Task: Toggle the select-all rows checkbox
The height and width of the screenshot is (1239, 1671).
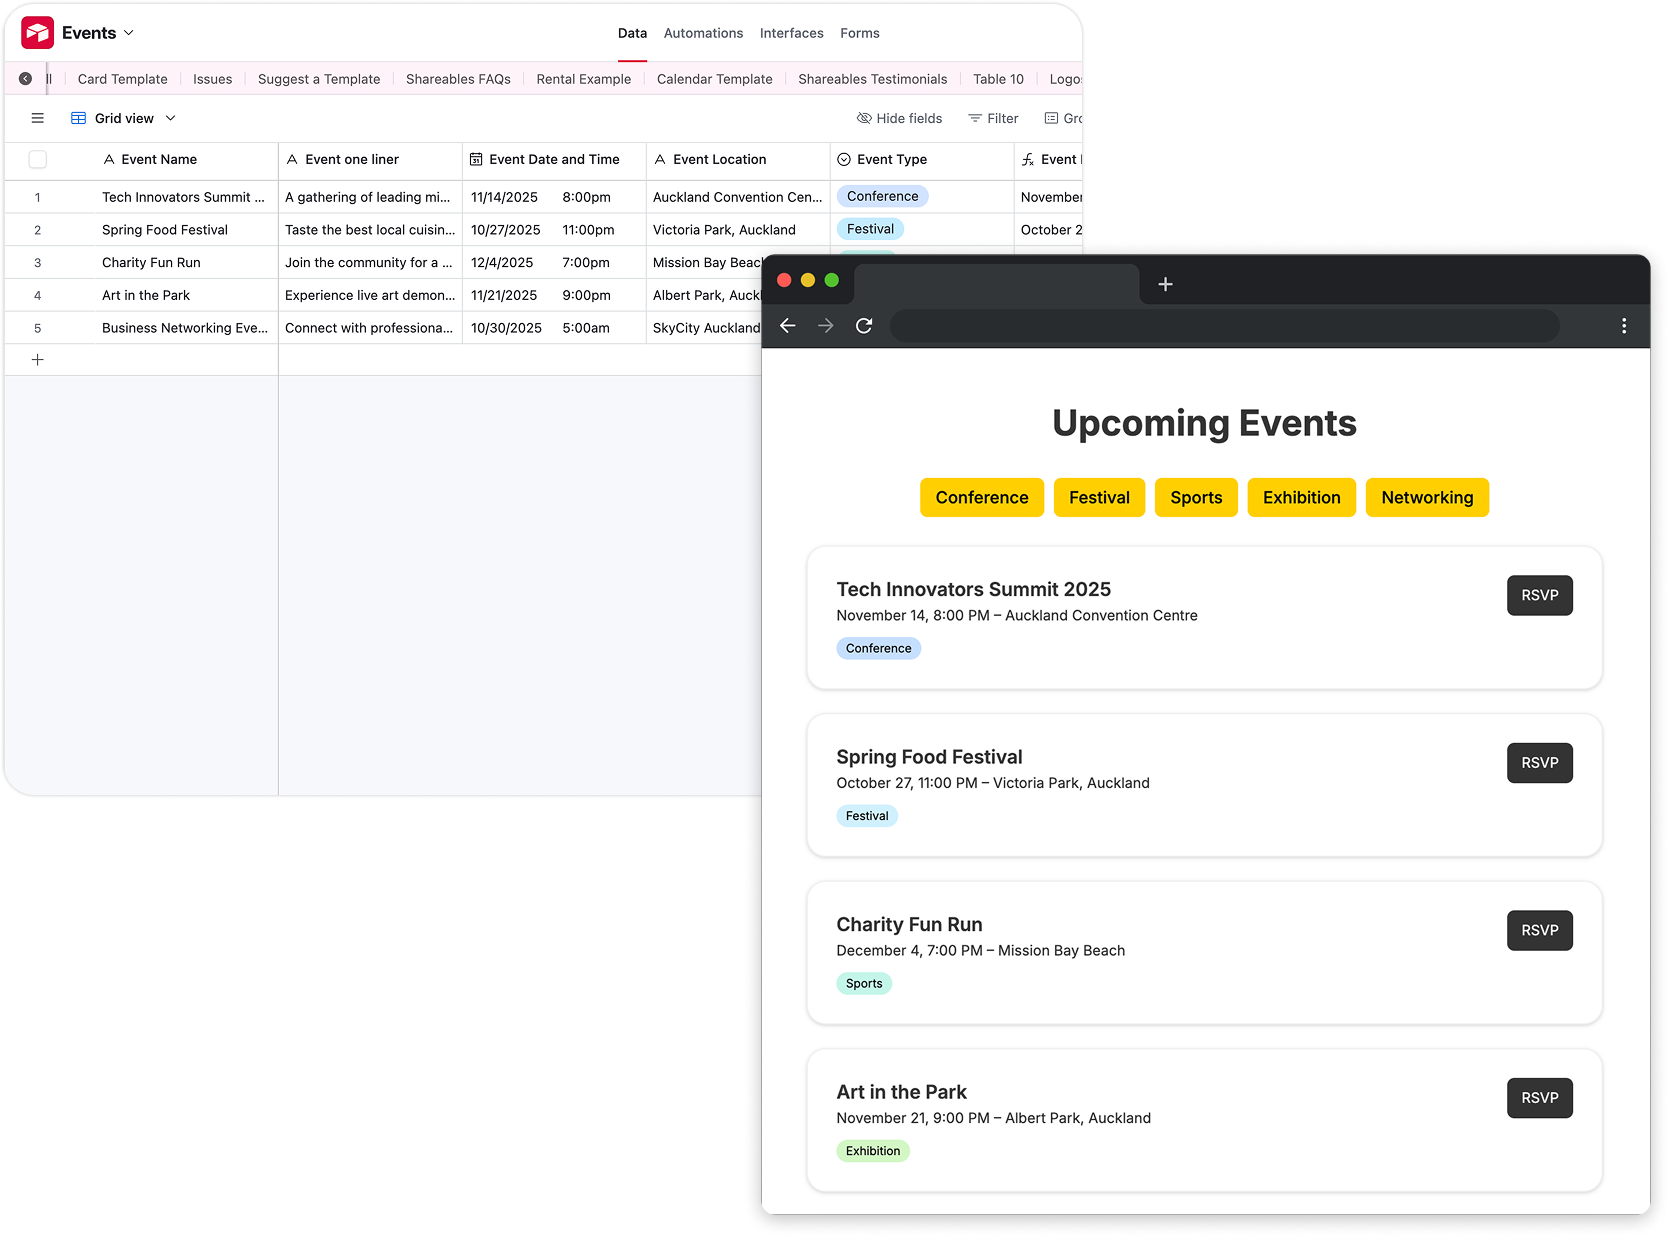Action: click(38, 159)
